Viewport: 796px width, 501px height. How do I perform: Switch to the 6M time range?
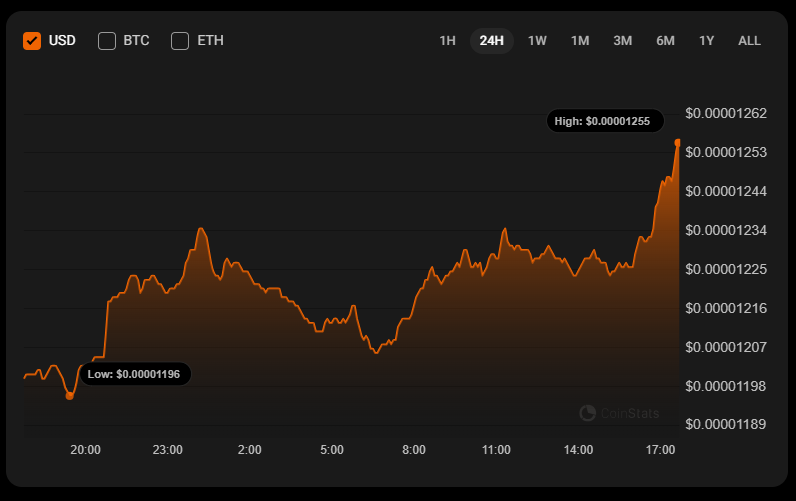tap(665, 41)
